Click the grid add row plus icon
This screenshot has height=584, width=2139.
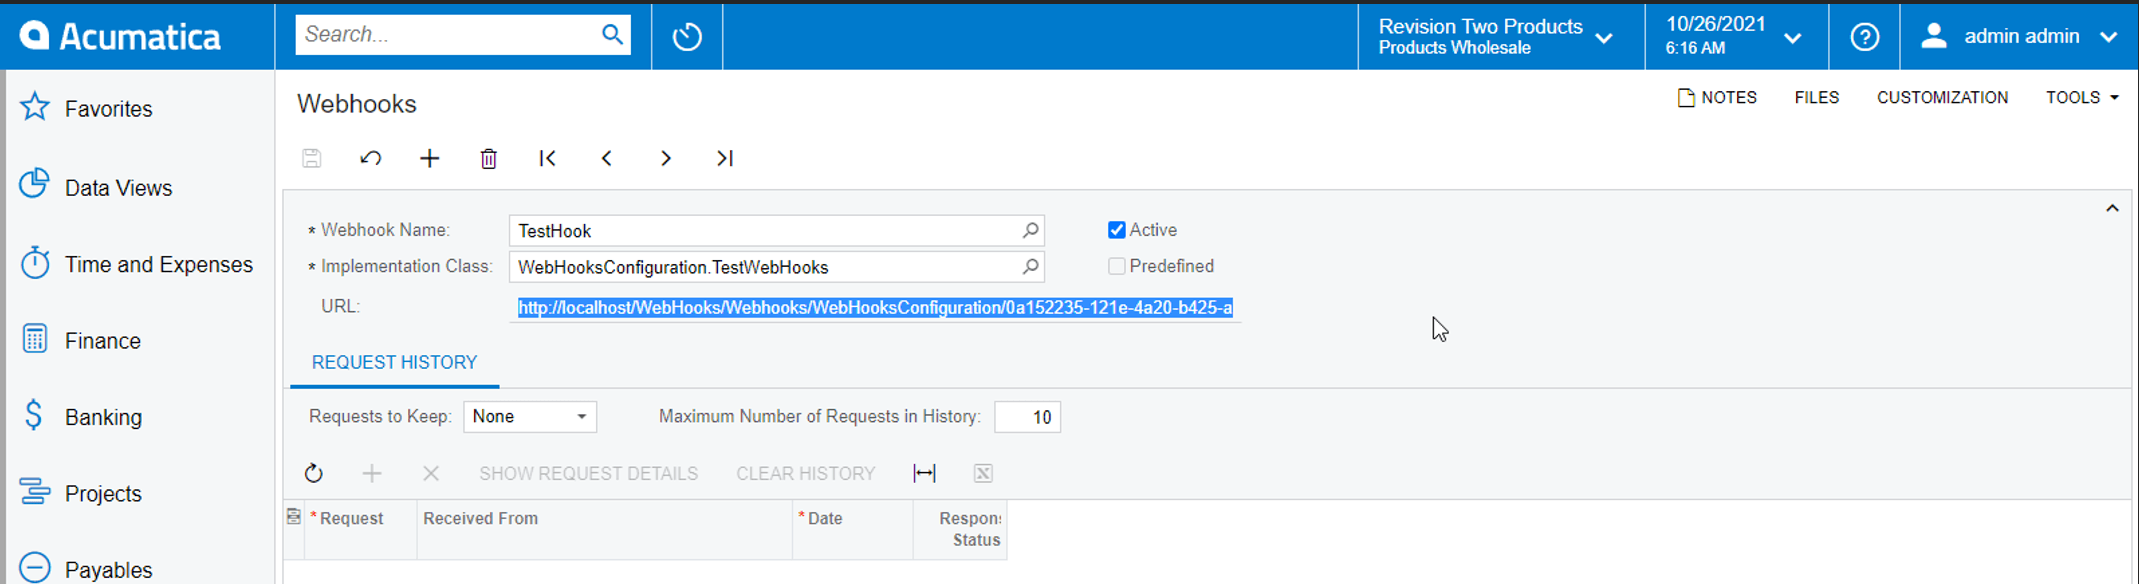click(372, 473)
